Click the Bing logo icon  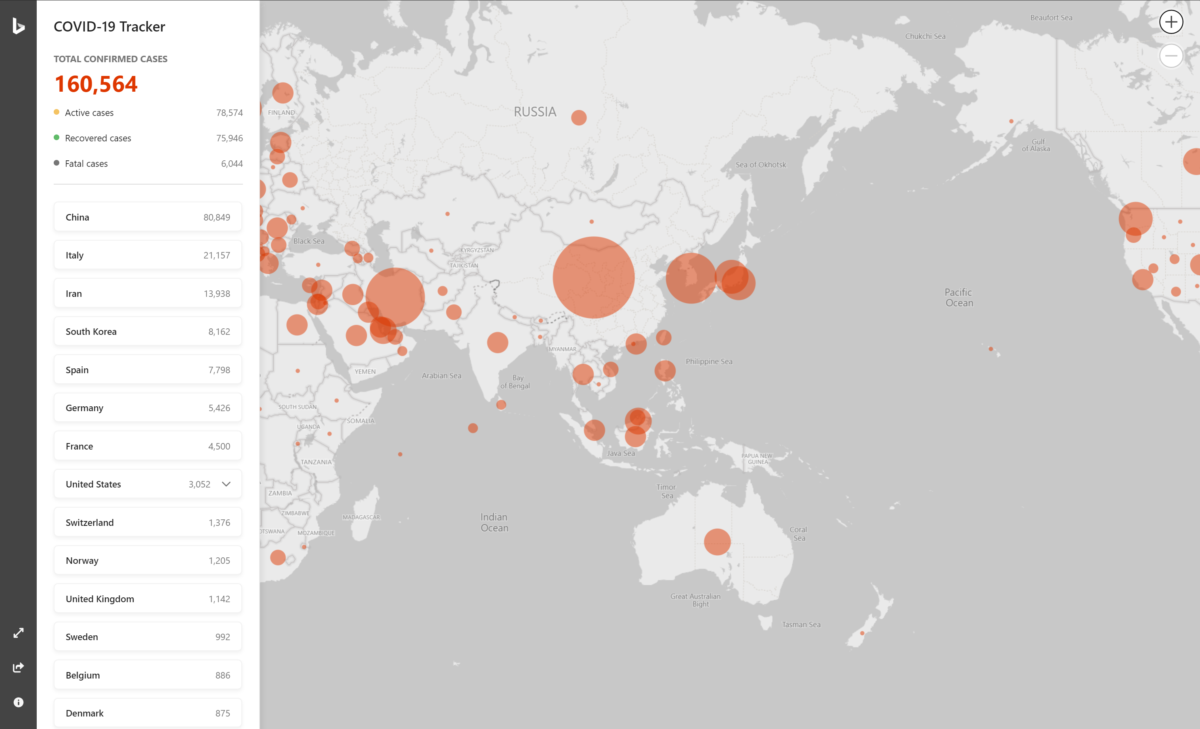(x=18, y=27)
